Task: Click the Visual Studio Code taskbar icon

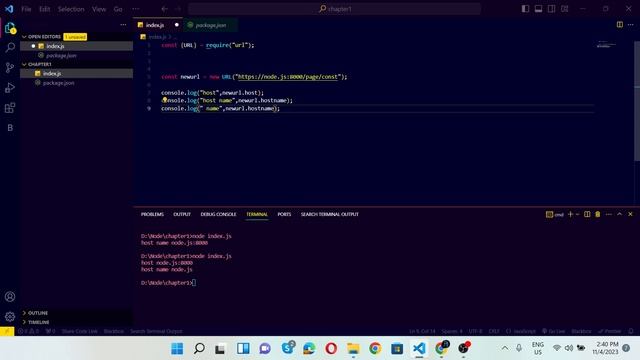Action: pos(419,349)
